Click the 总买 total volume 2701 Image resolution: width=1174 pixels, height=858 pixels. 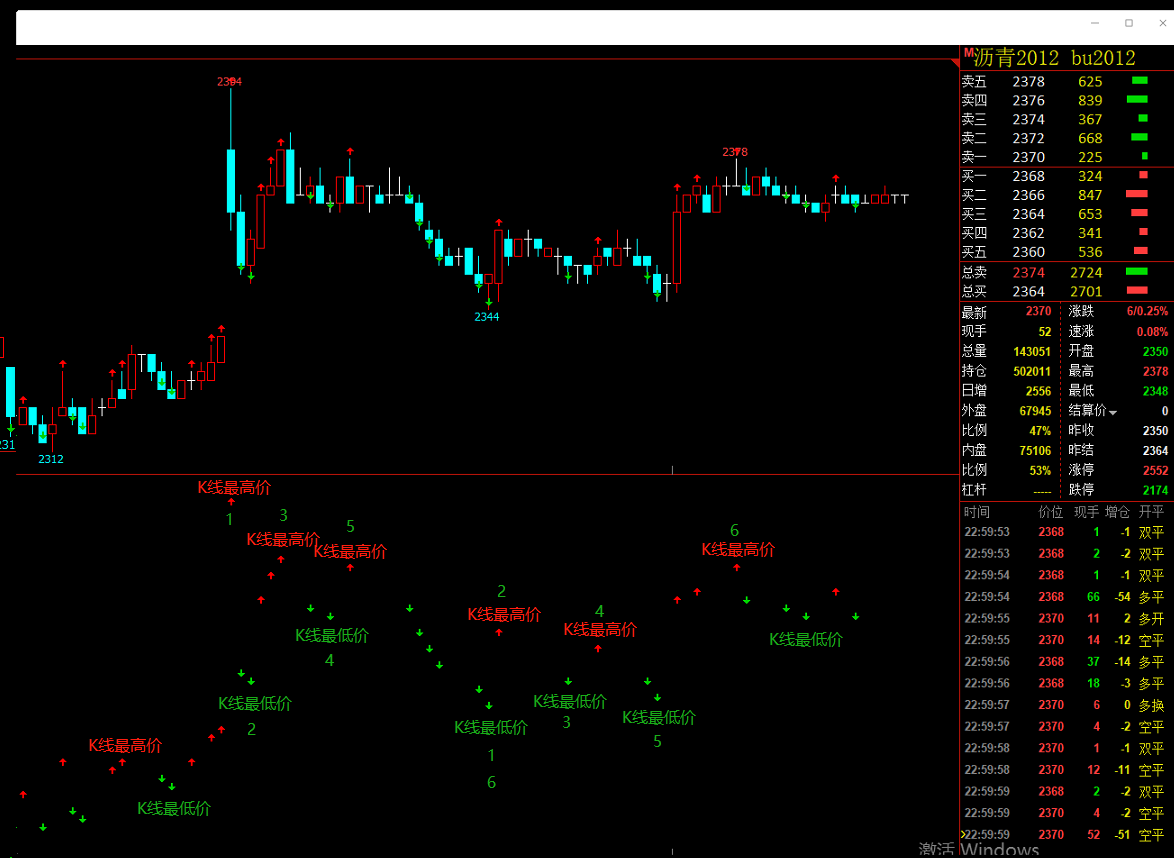(1086, 292)
